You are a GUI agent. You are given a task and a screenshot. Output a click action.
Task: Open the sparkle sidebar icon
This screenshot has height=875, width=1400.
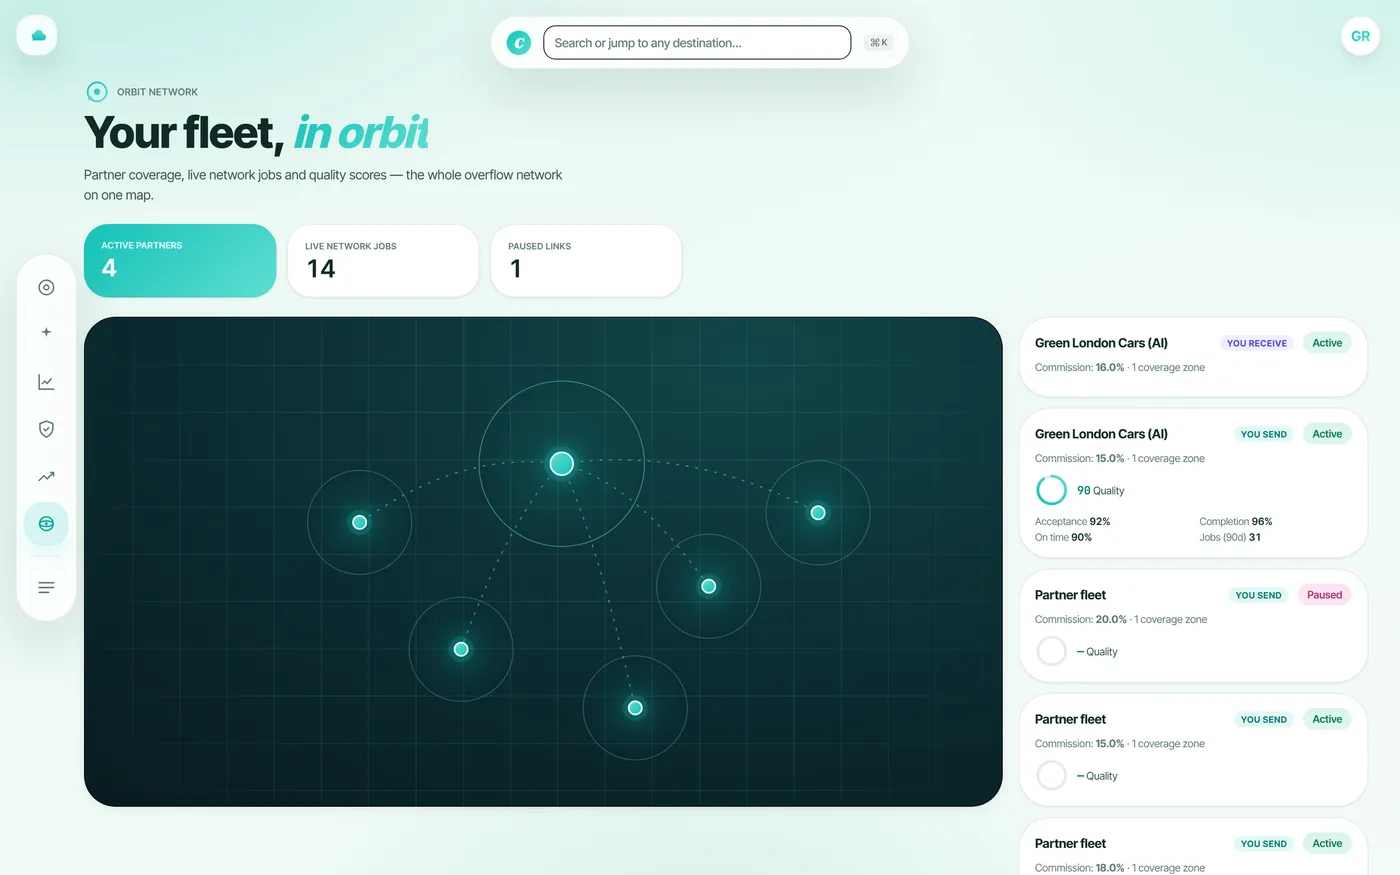click(x=46, y=332)
